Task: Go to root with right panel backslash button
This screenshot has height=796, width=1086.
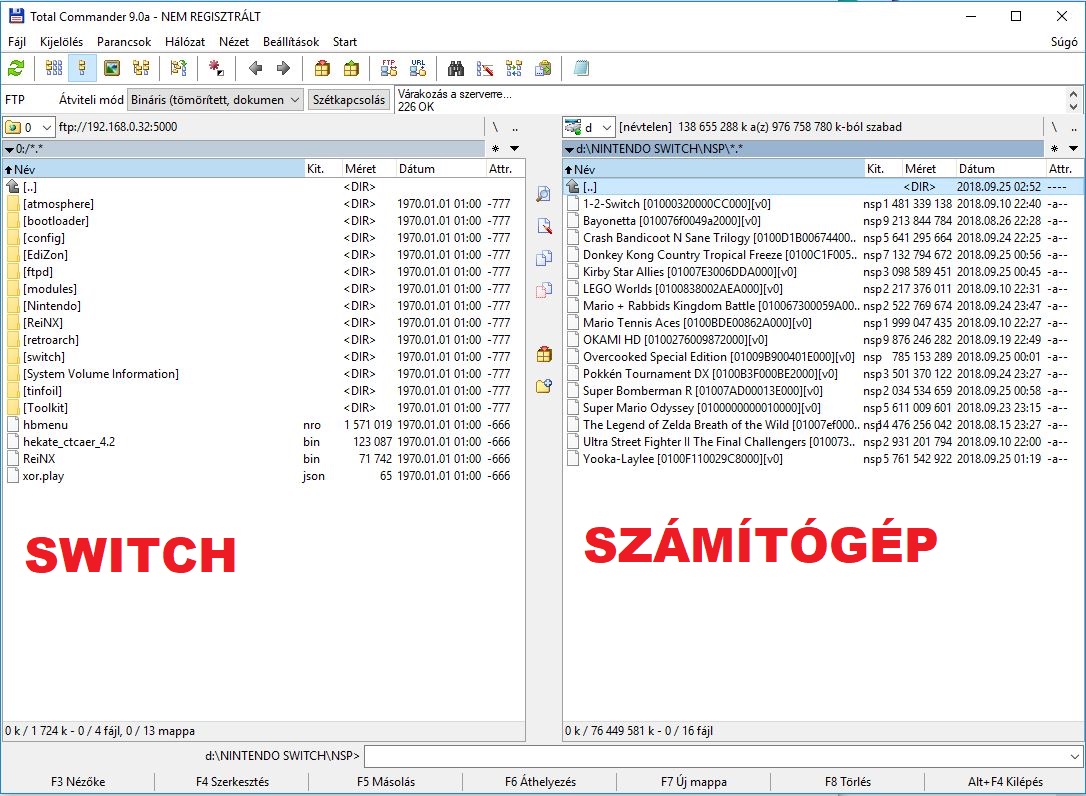Action: [1054, 127]
